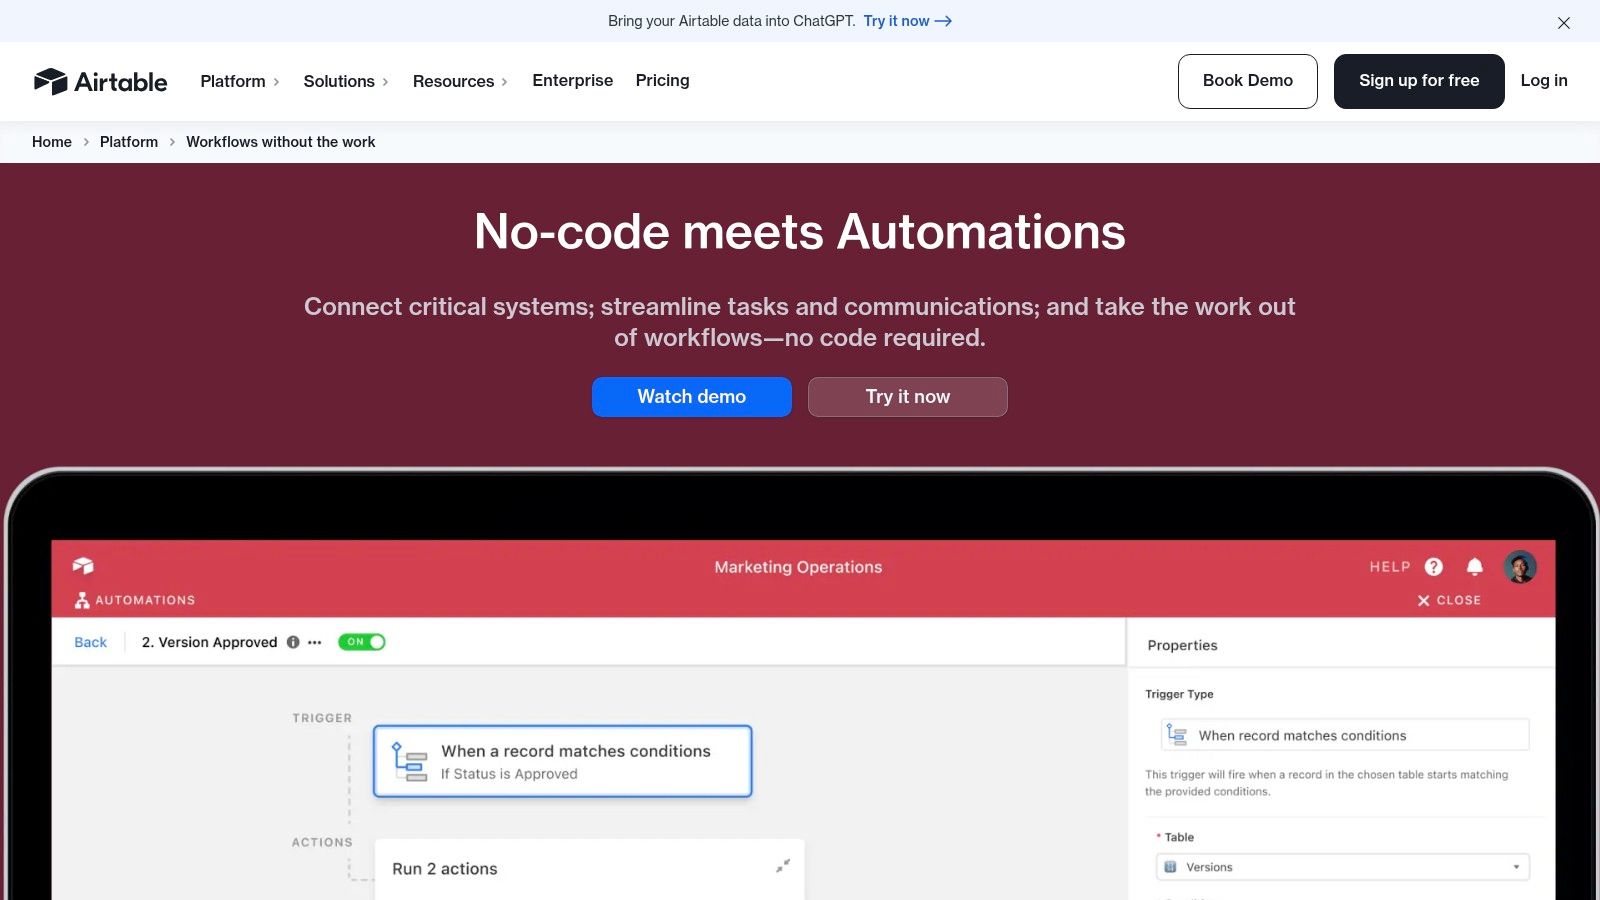
Task: Open the notifications bell icon
Action: (1475, 567)
